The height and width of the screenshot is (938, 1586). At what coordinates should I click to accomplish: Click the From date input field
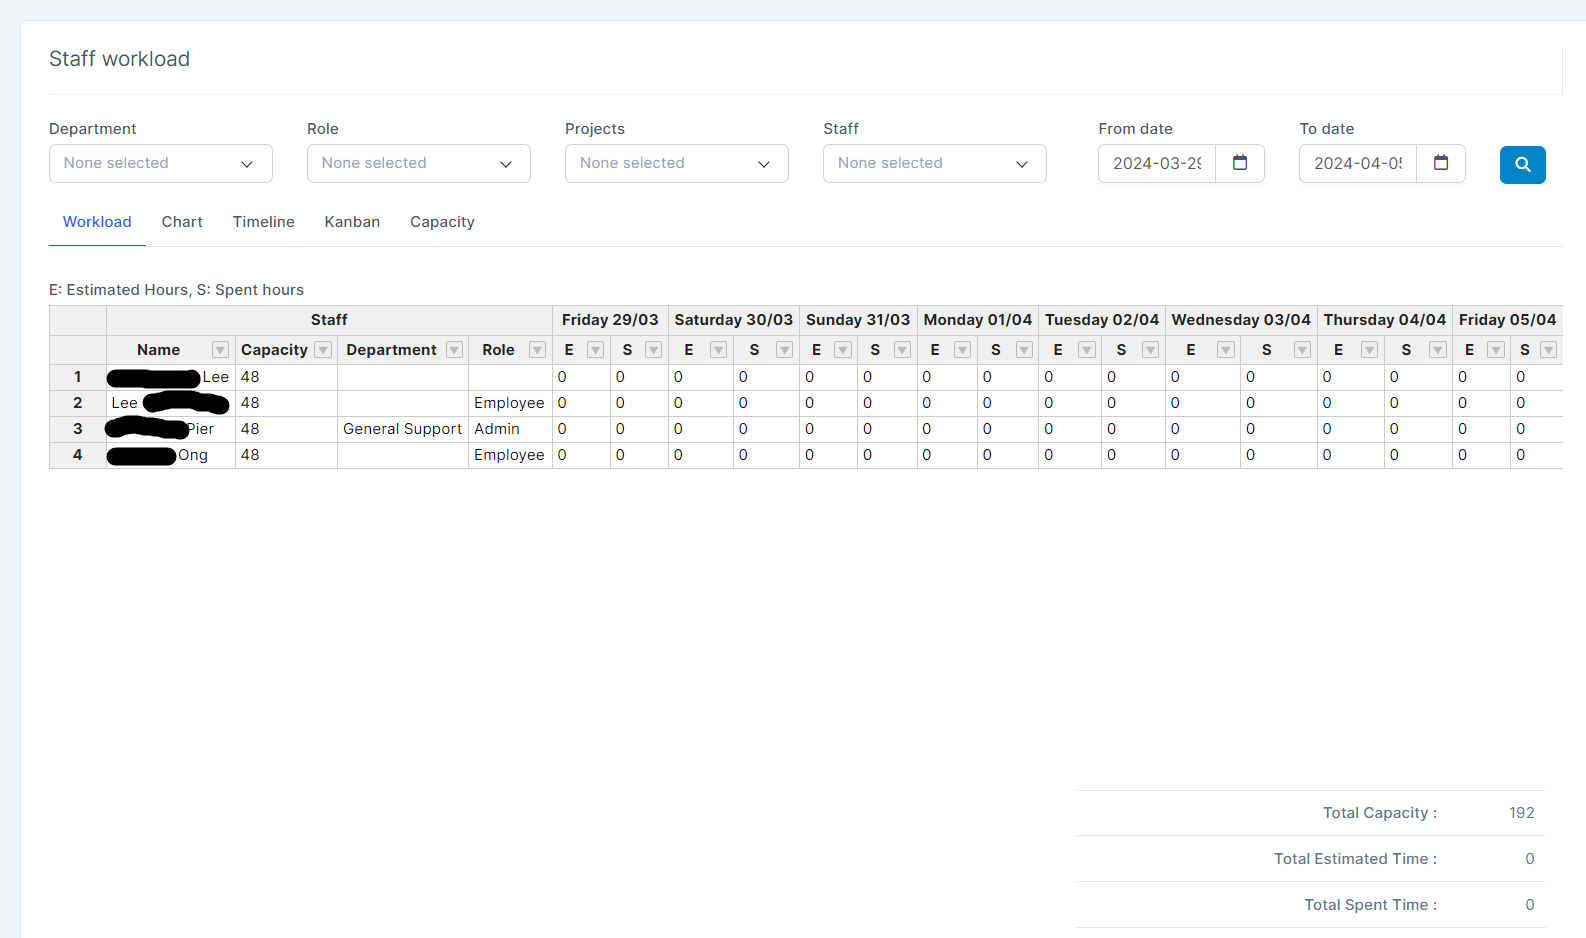pos(1157,164)
